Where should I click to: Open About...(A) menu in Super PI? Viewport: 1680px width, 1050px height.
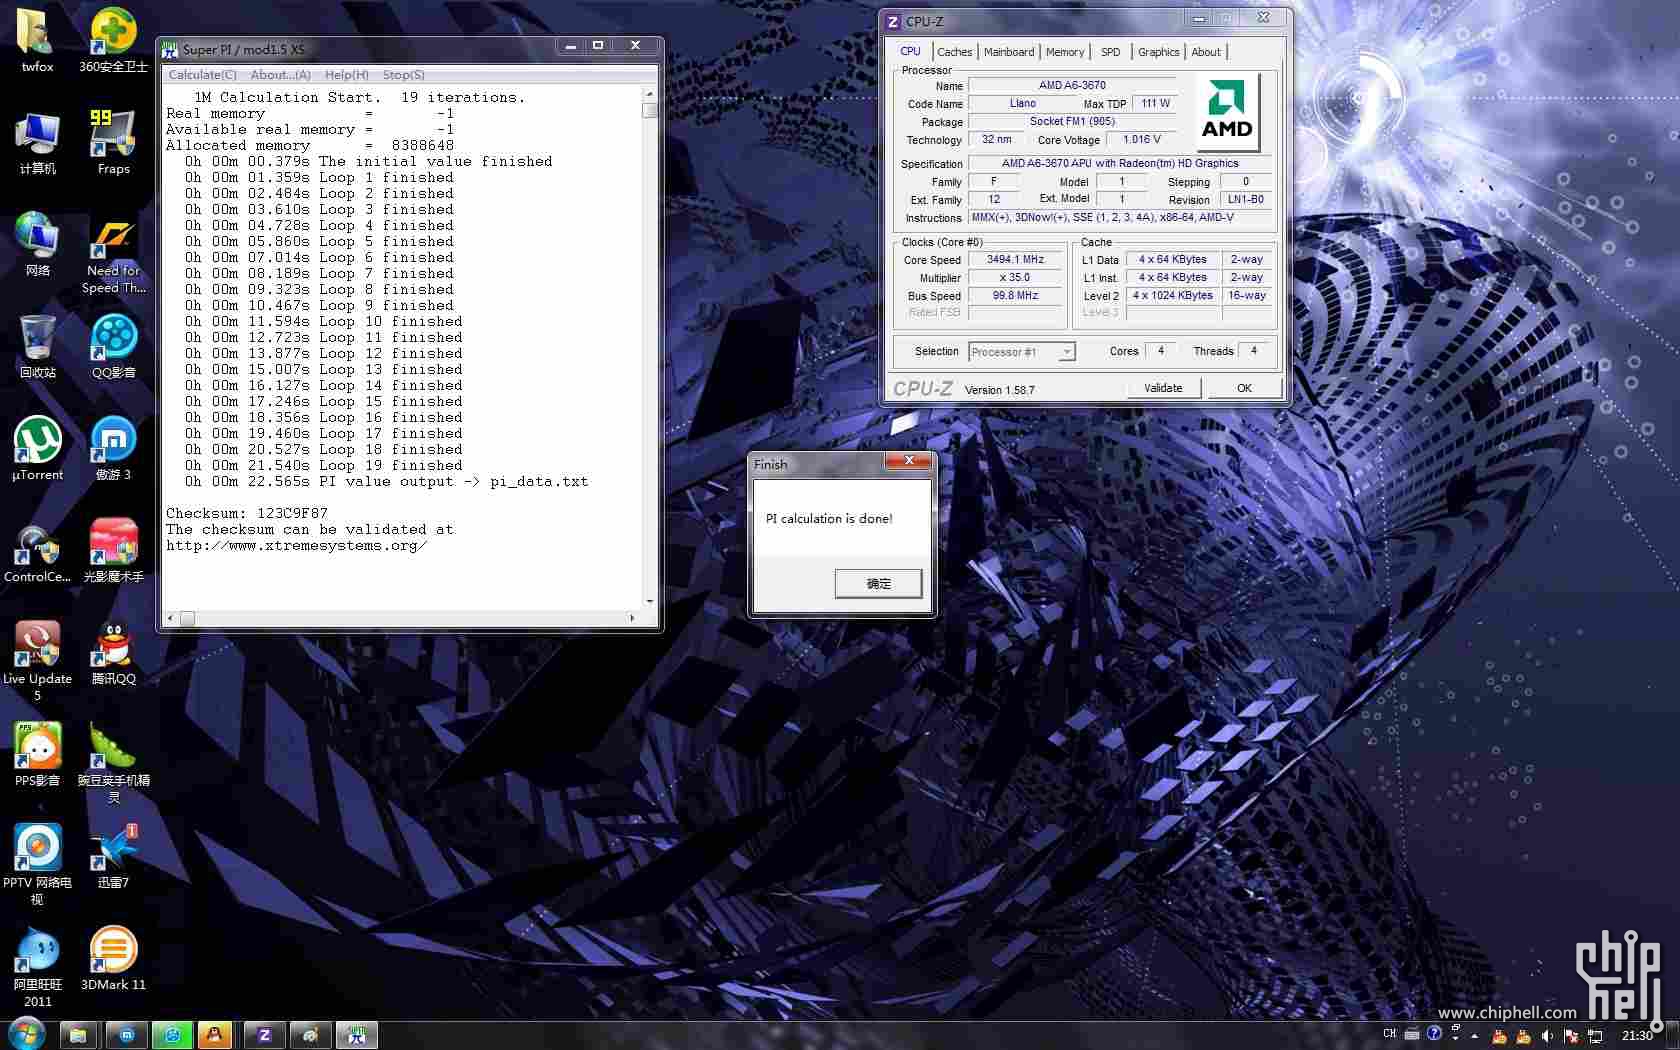point(281,75)
